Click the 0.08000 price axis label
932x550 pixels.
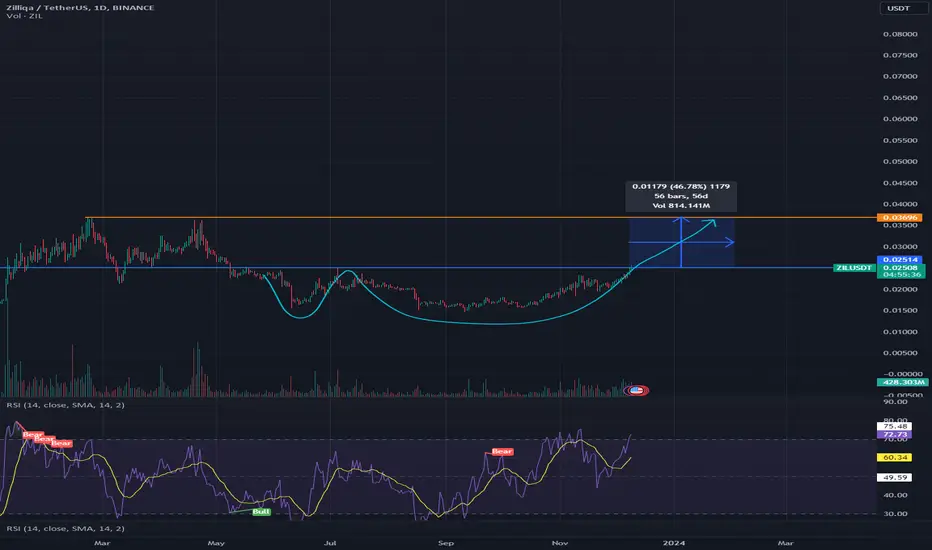pyautogui.click(x=900, y=34)
